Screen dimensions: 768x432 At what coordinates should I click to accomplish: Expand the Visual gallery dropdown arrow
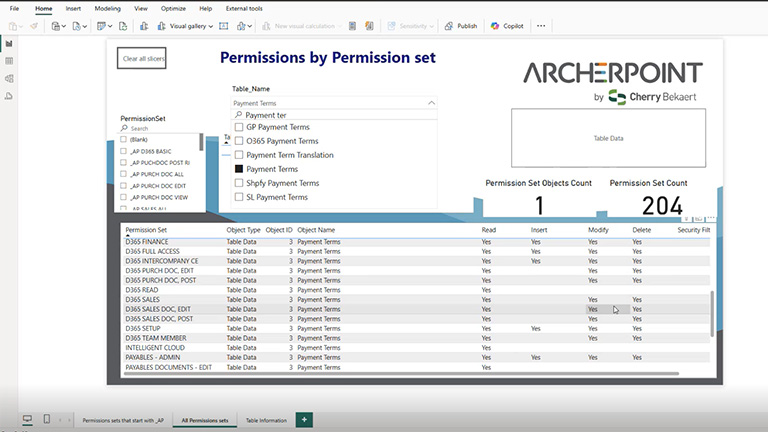(x=211, y=26)
